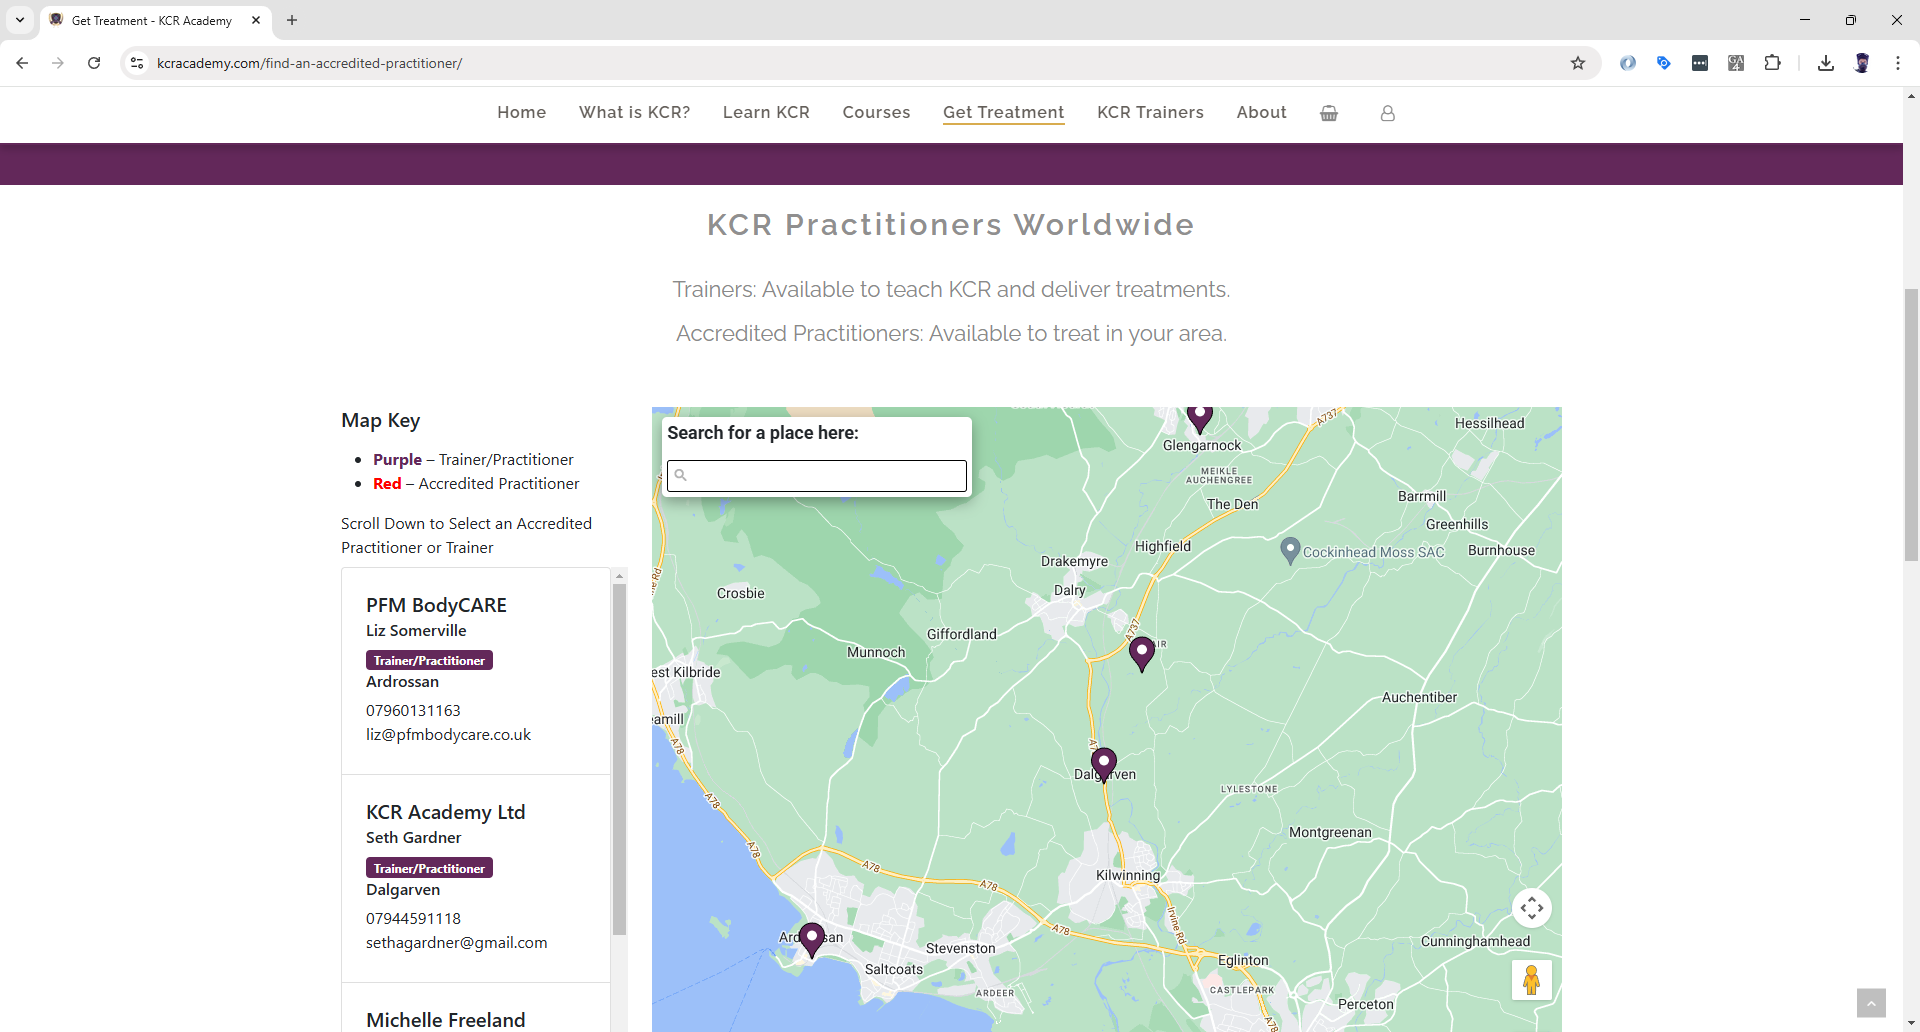Click the Kilwinning label on the map
The width and height of the screenshot is (1920, 1032).
tap(1128, 875)
